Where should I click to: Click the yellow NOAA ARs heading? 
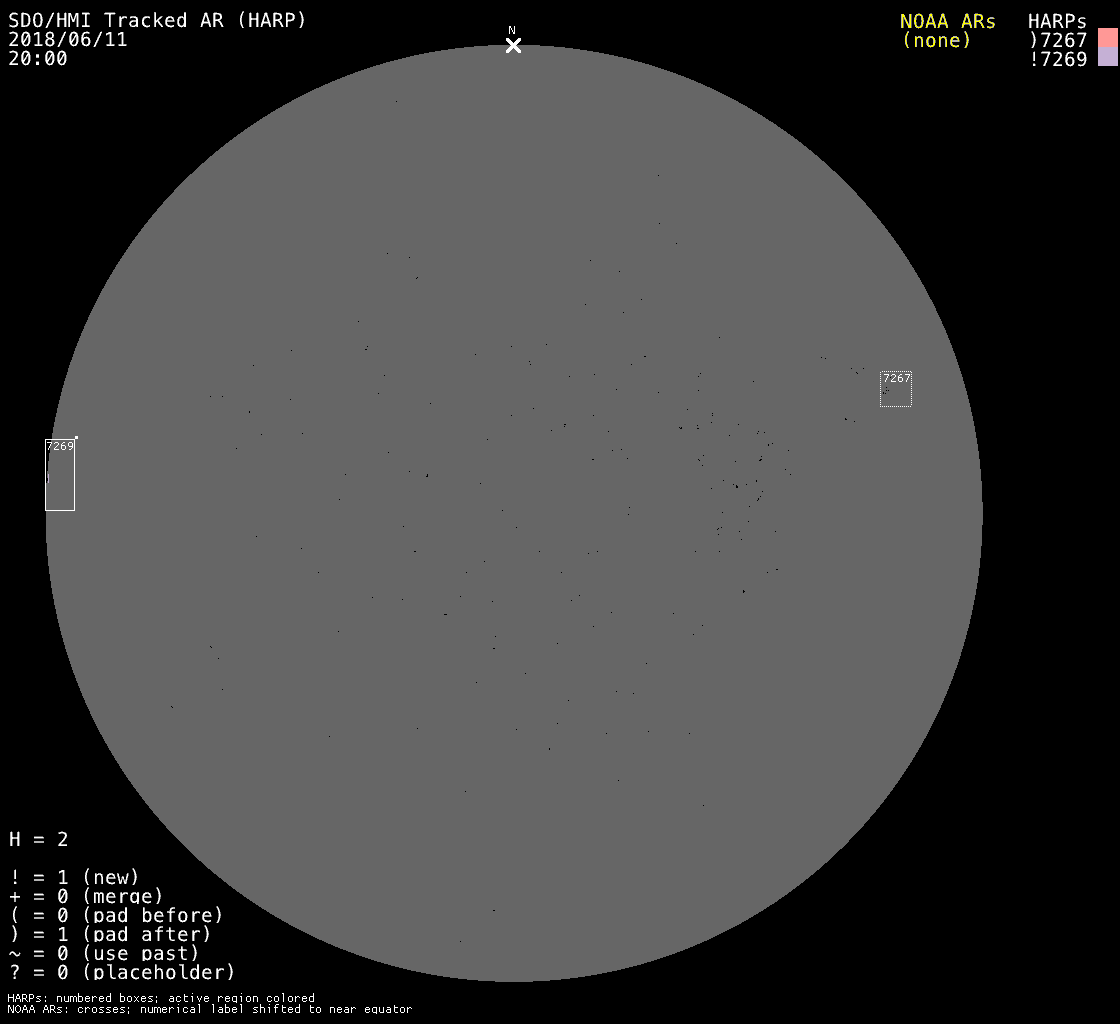click(947, 21)
